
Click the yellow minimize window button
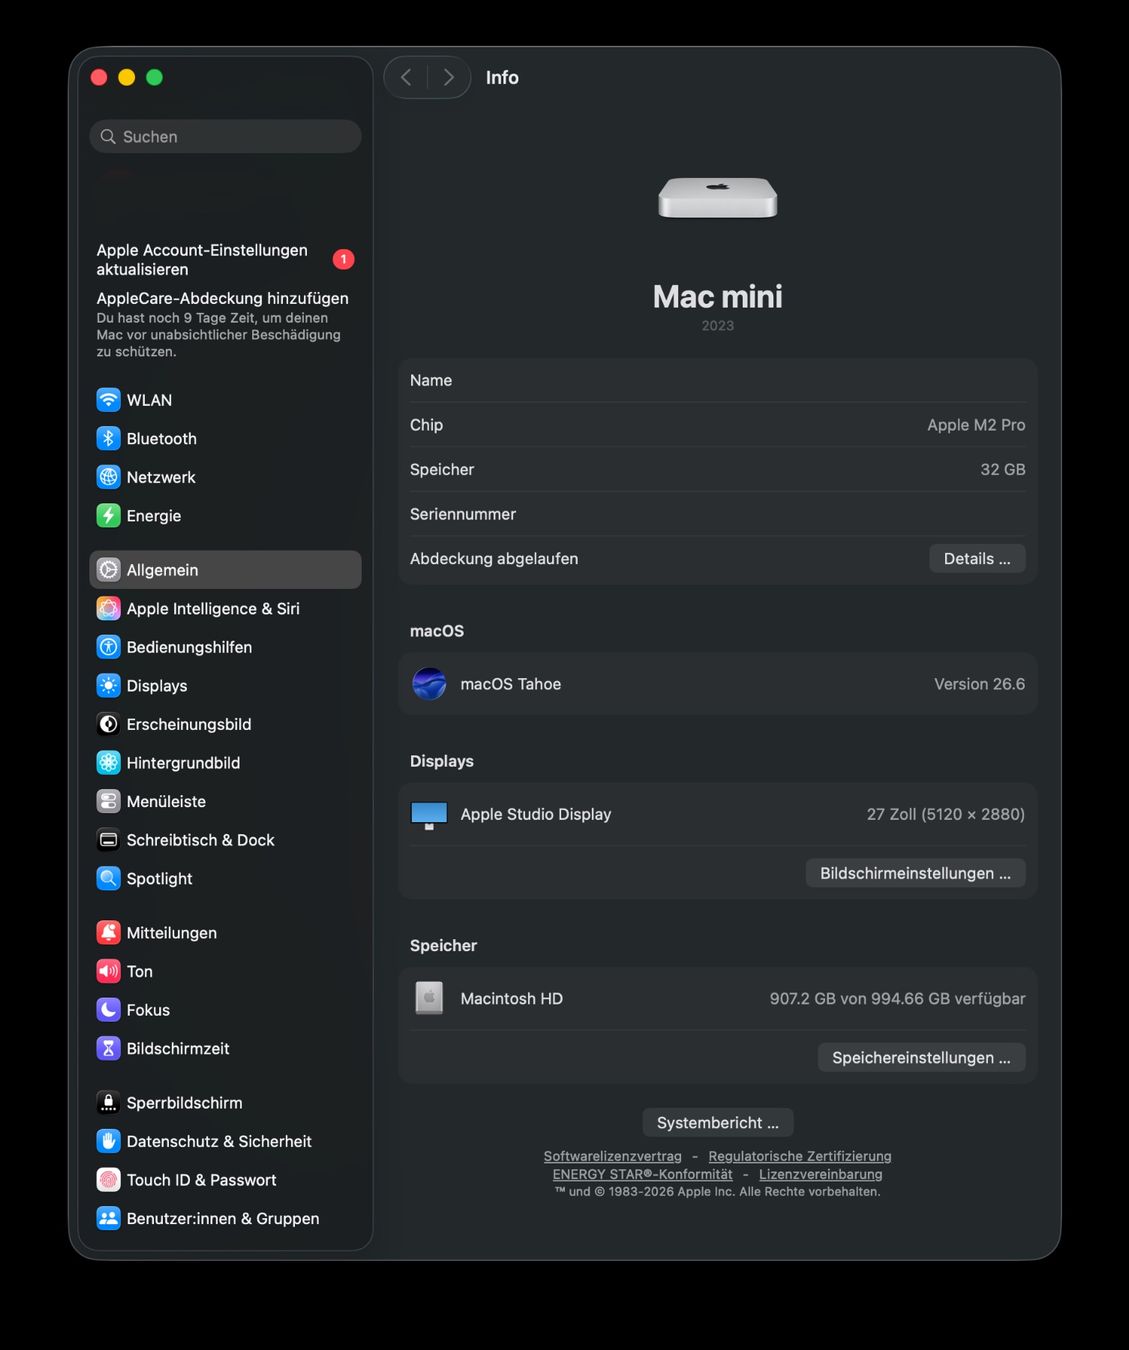click(127, 77)
